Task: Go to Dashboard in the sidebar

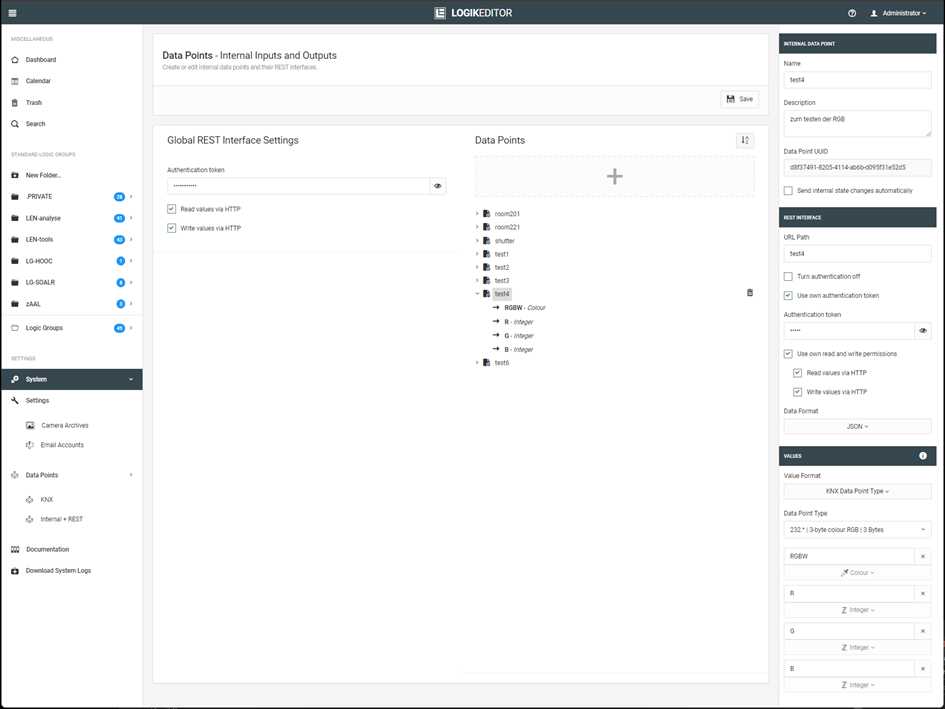Action: pos(40,60)
